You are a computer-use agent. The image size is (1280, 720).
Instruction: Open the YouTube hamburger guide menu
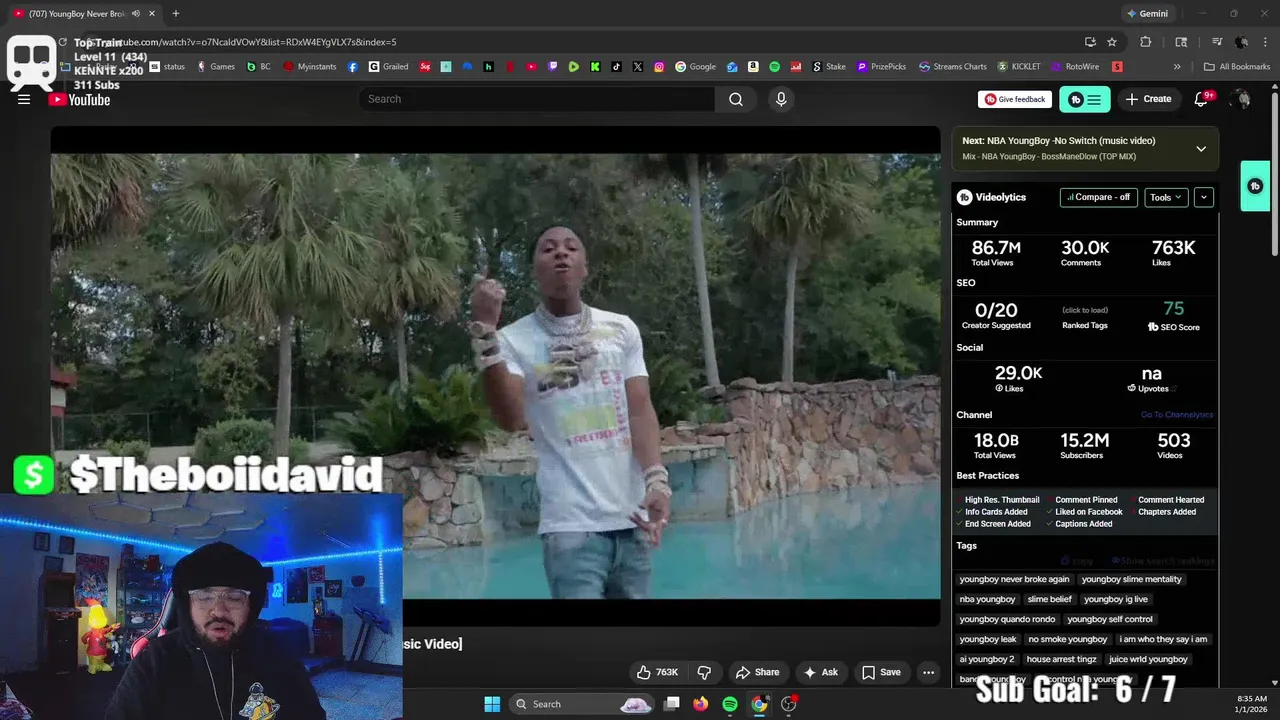click(24, 99)
